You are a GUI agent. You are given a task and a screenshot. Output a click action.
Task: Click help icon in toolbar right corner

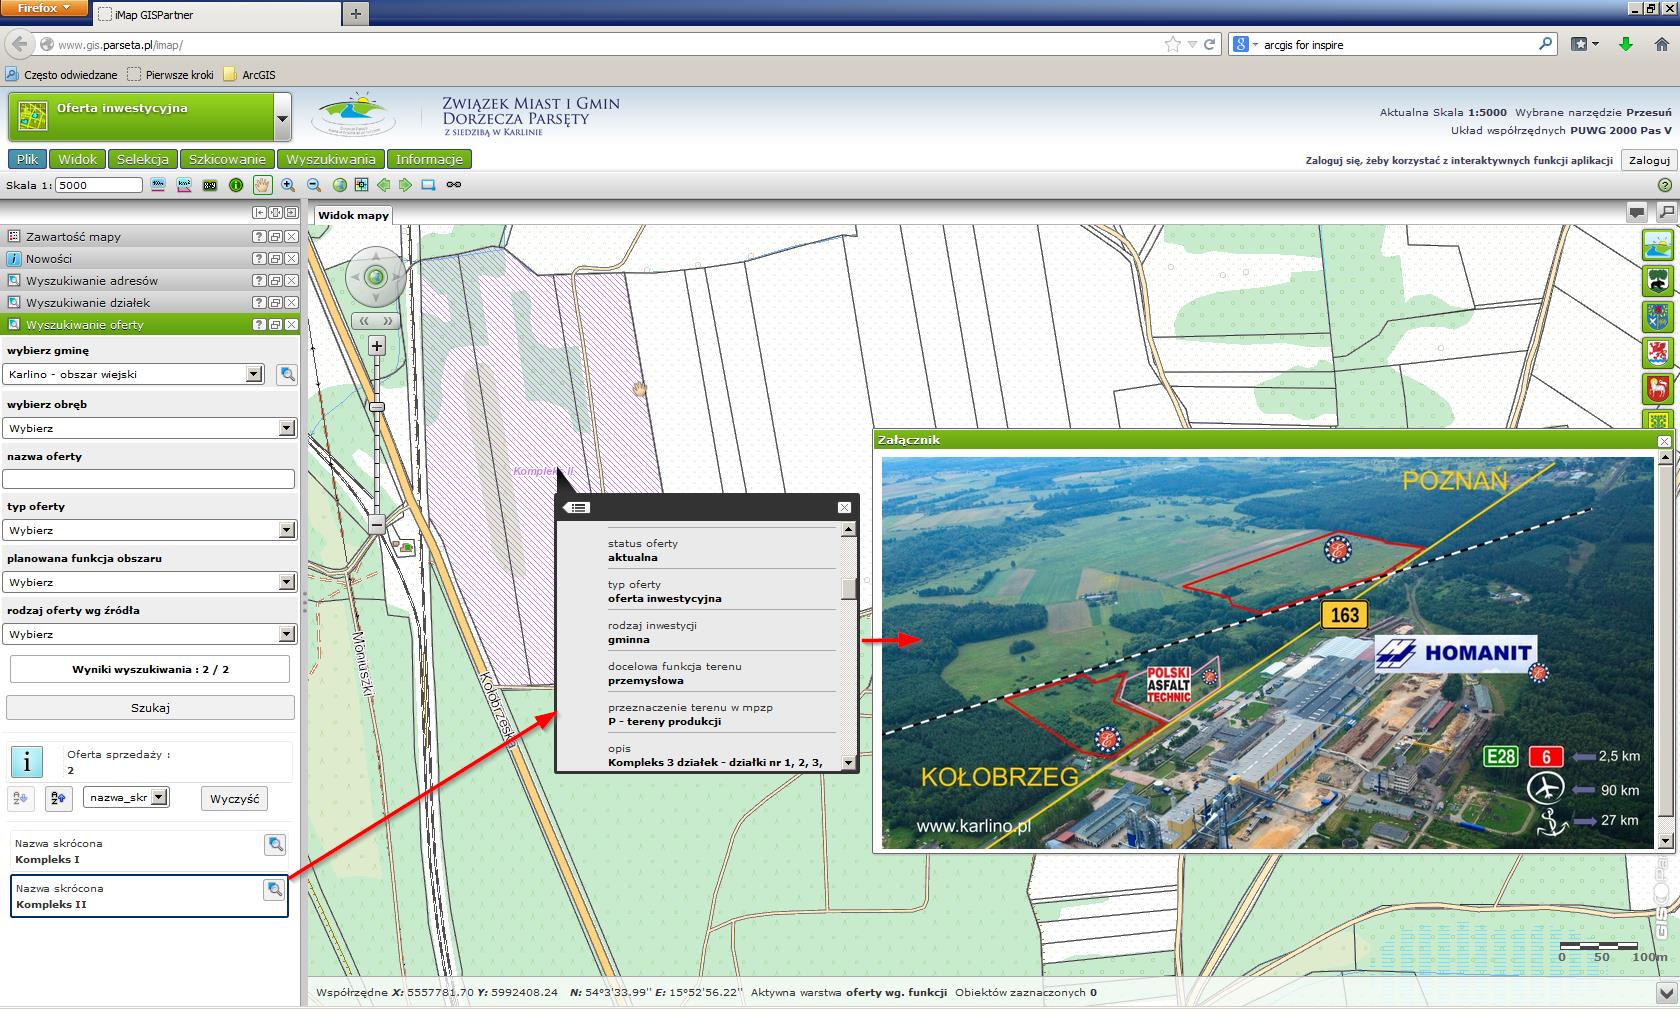click(1665, 185)
